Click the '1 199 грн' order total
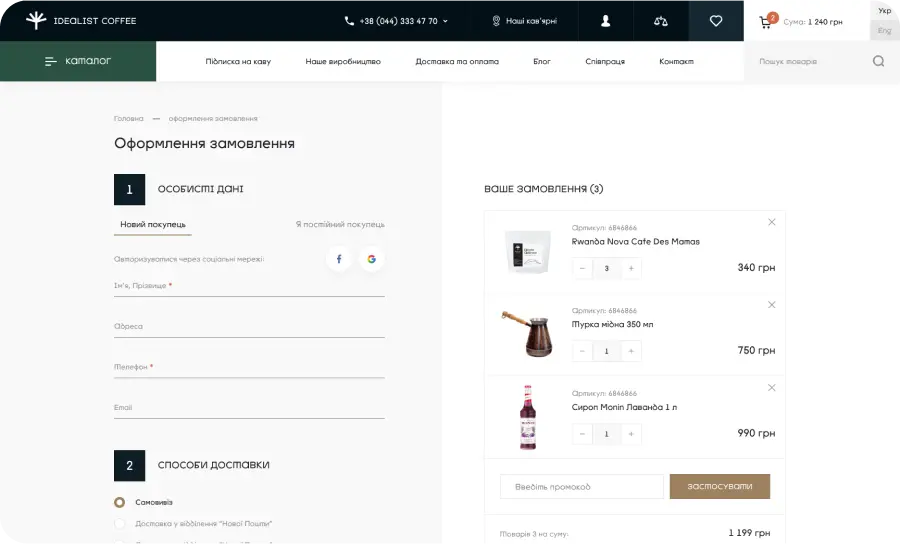 [749, 533]
